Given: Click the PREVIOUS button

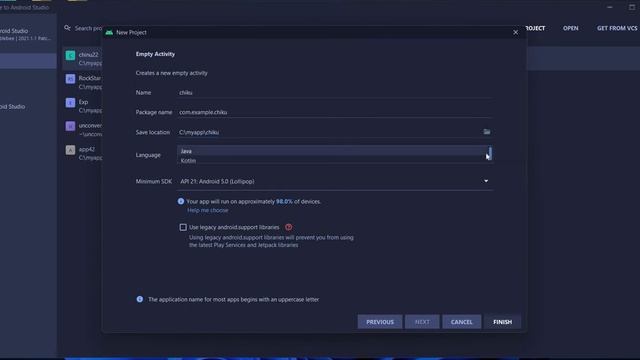Looking at the screenshot, I should [380, 322].
